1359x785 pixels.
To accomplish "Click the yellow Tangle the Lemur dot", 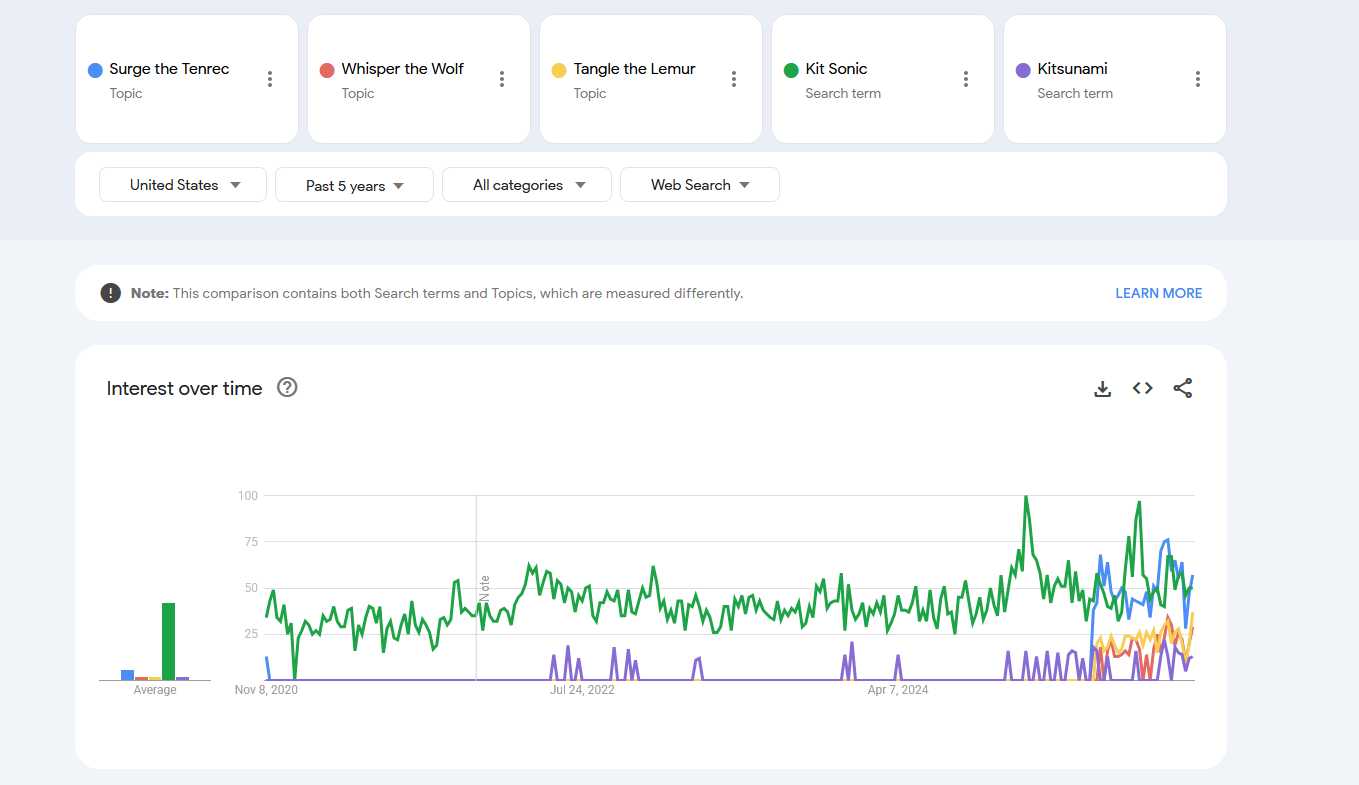I will pos(559,70).
